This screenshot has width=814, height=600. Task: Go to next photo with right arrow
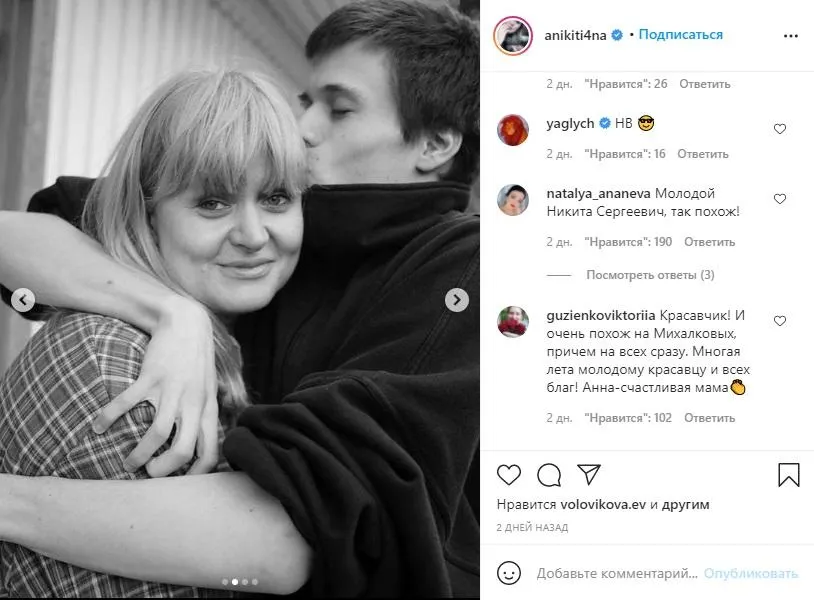coord(457,299)
